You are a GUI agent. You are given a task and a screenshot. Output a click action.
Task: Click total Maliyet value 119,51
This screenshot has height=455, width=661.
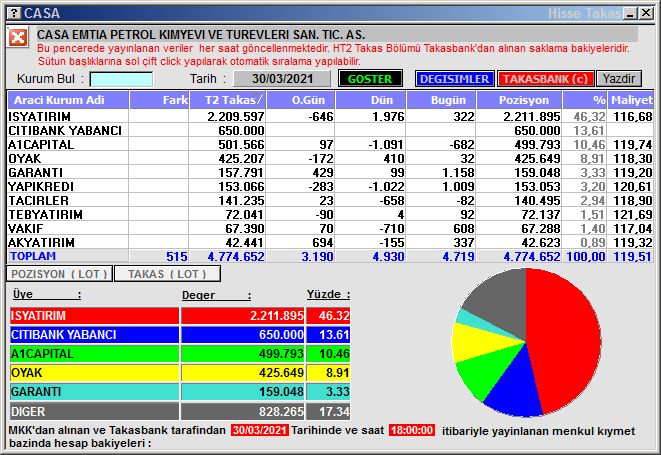(633, 256)
